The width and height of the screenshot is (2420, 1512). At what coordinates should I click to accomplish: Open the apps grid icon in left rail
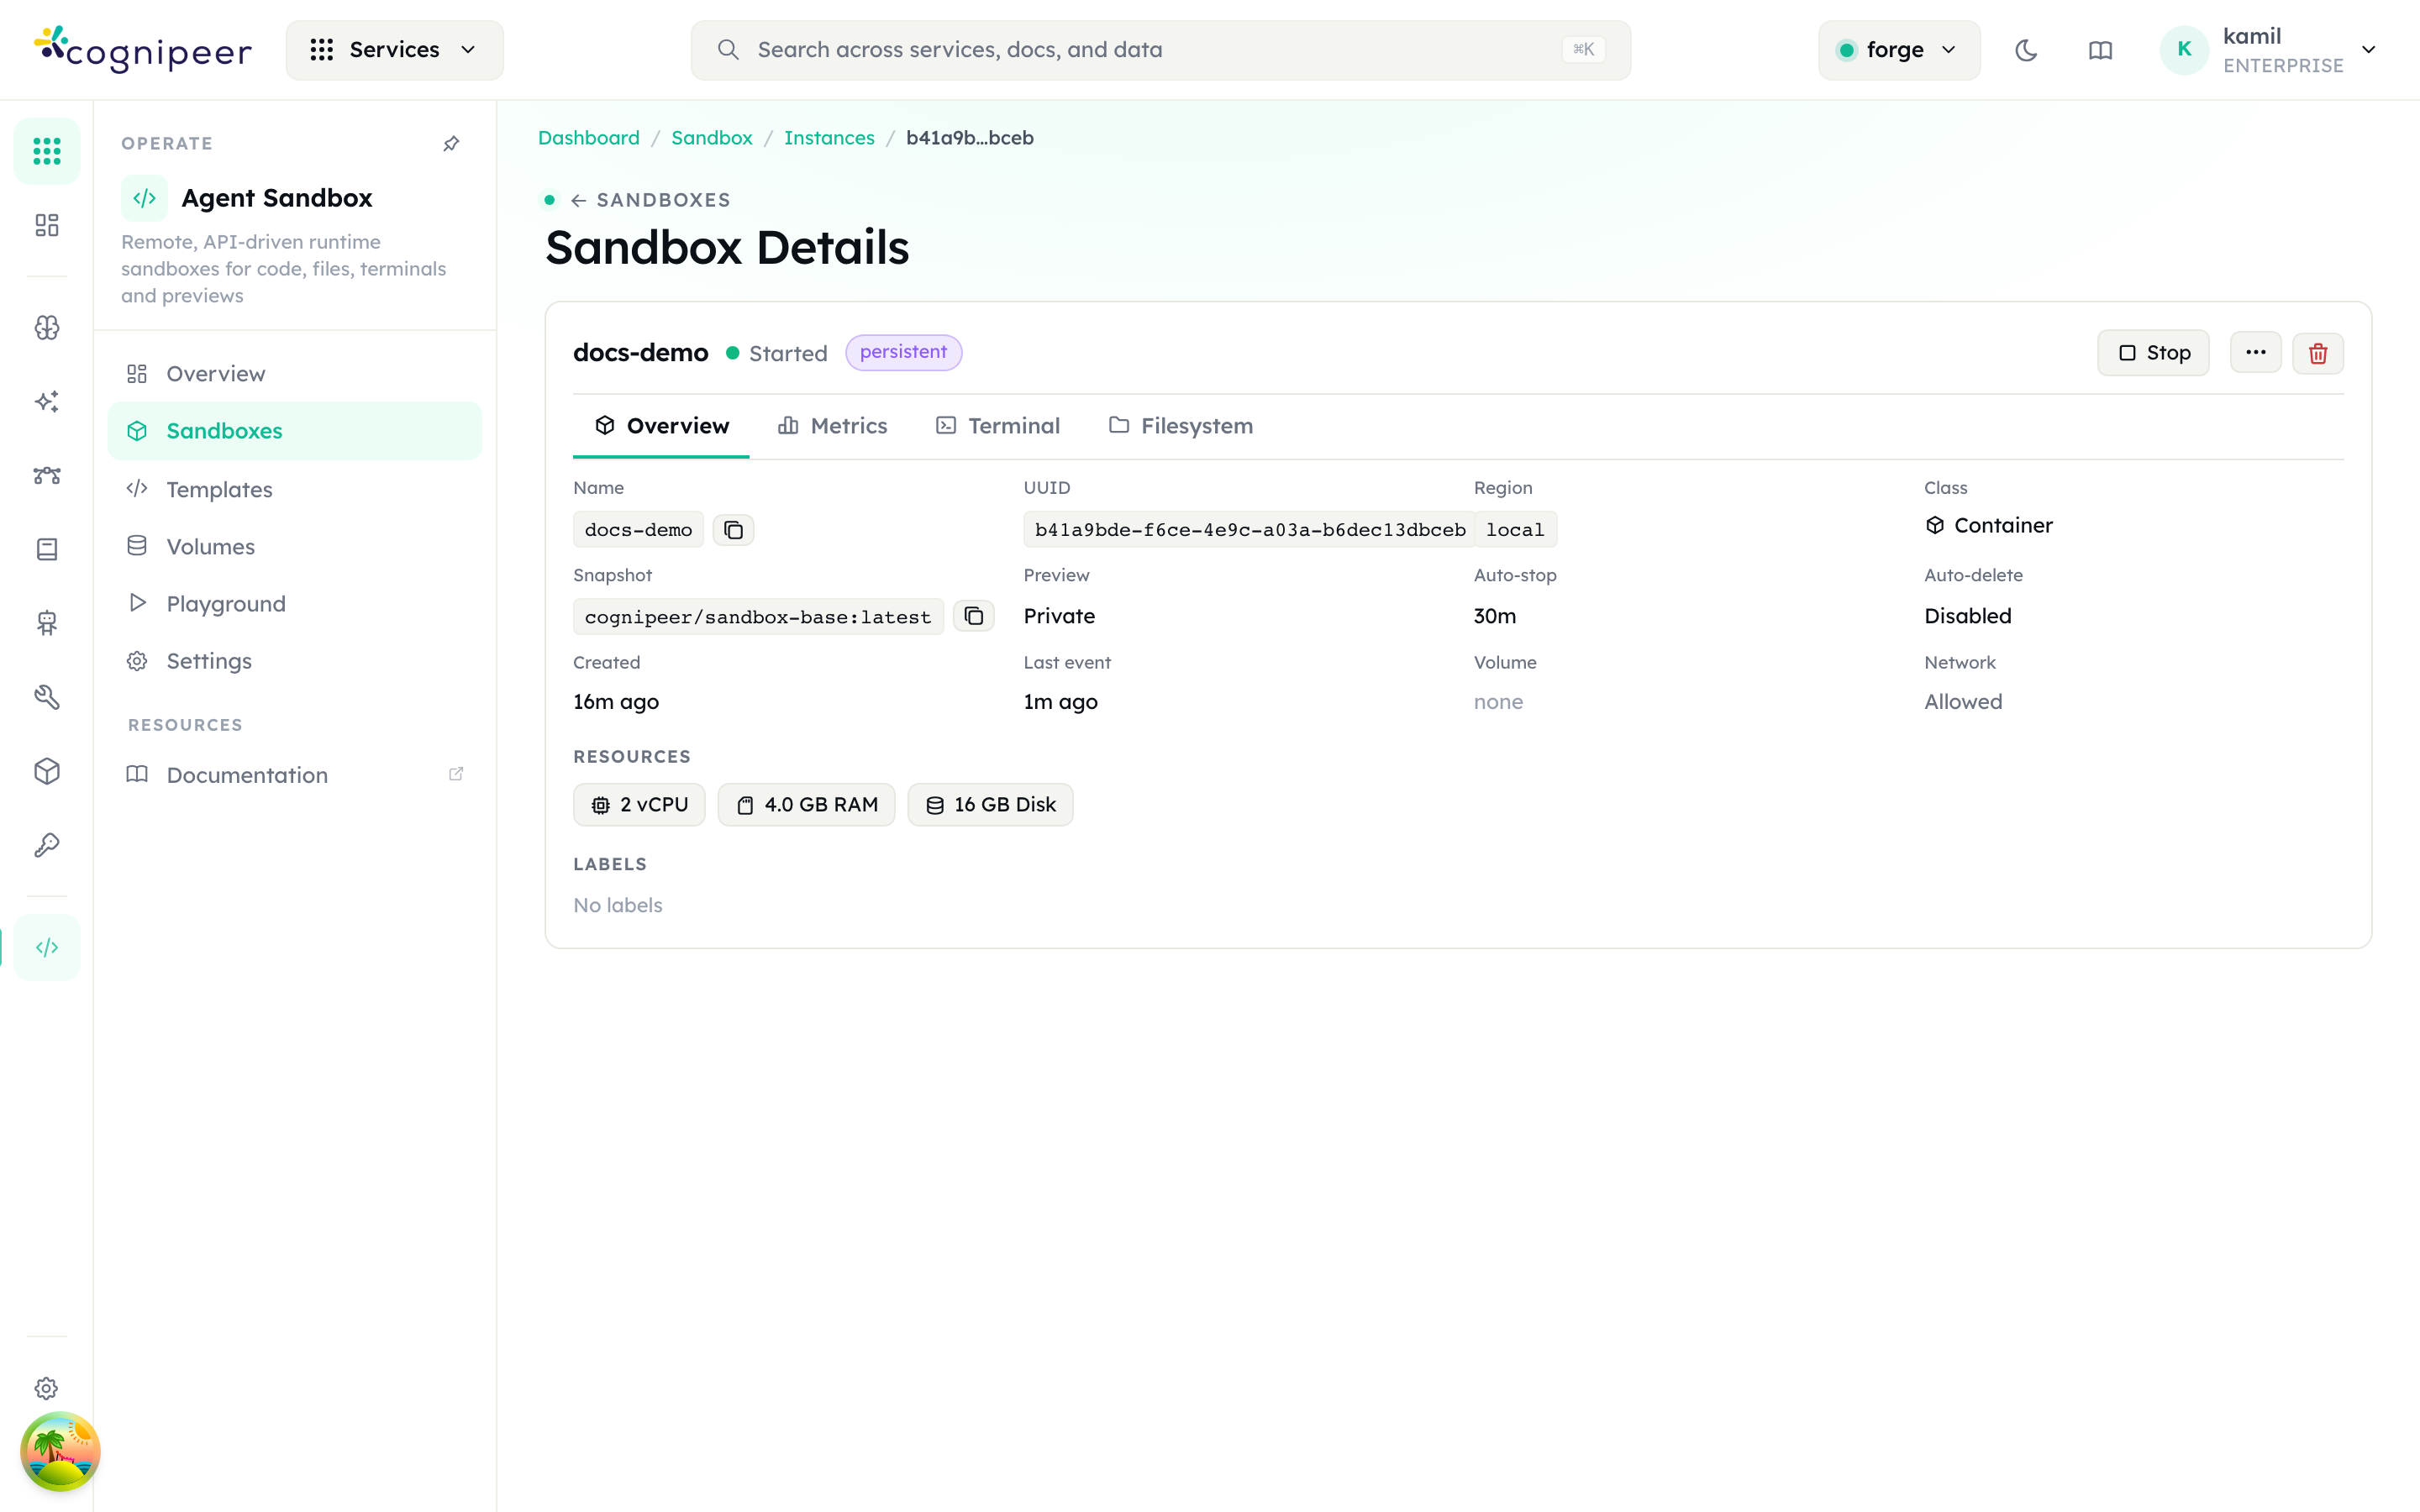pyautogui.click(x=46, y=151)
